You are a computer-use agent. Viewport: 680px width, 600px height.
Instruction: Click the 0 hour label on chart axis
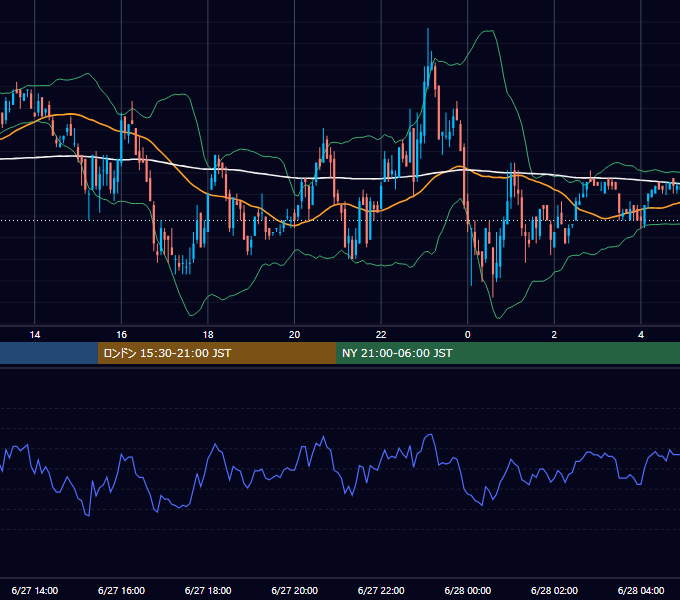point(468,335)
